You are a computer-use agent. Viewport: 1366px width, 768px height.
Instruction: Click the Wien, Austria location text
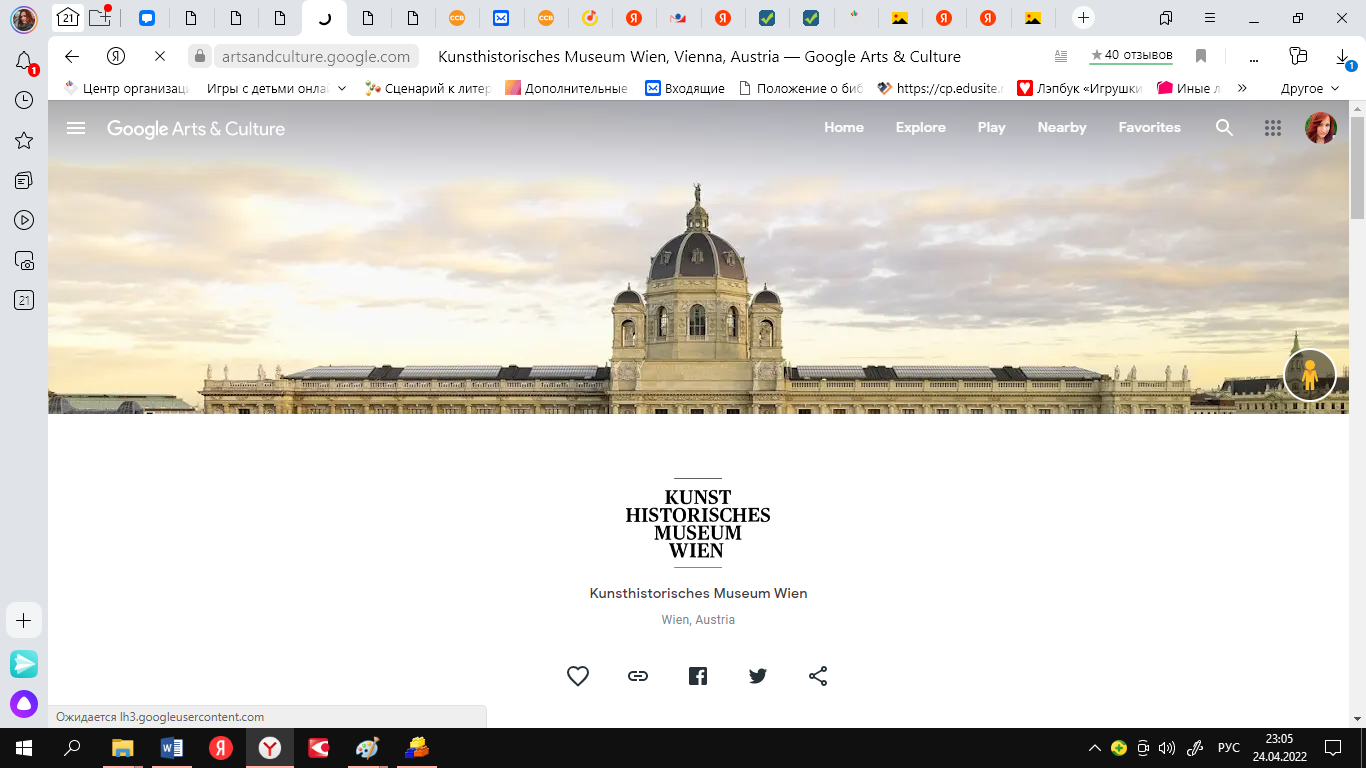pyautogui.click(x=698, y=620)
